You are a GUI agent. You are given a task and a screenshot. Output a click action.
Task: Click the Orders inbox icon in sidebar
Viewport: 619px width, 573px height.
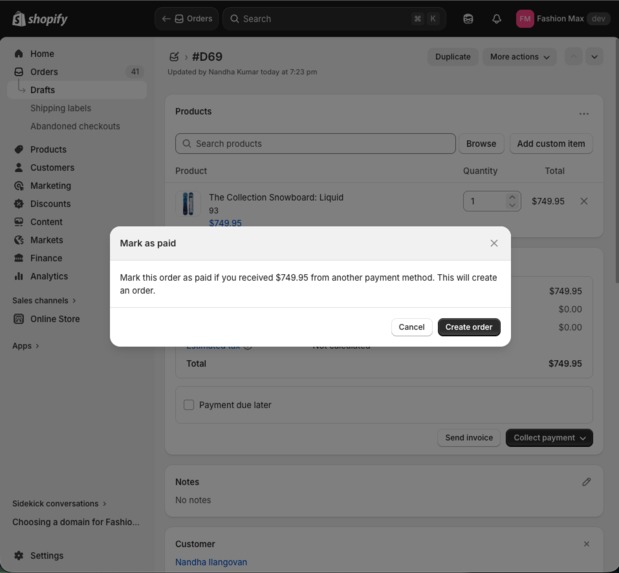pyautogui.click(x=19, y=72)
